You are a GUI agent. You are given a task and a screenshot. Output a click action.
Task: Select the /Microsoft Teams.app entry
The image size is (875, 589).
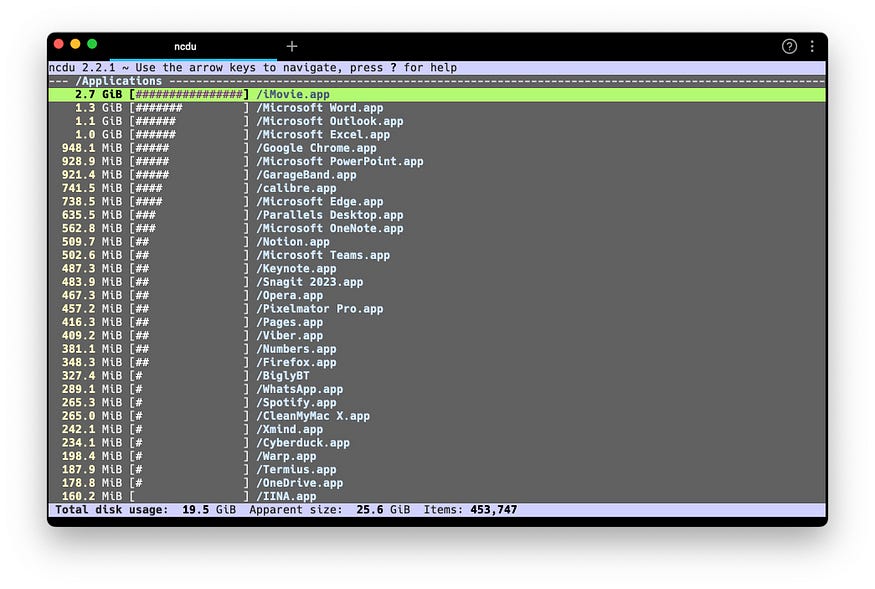[437, 255]
